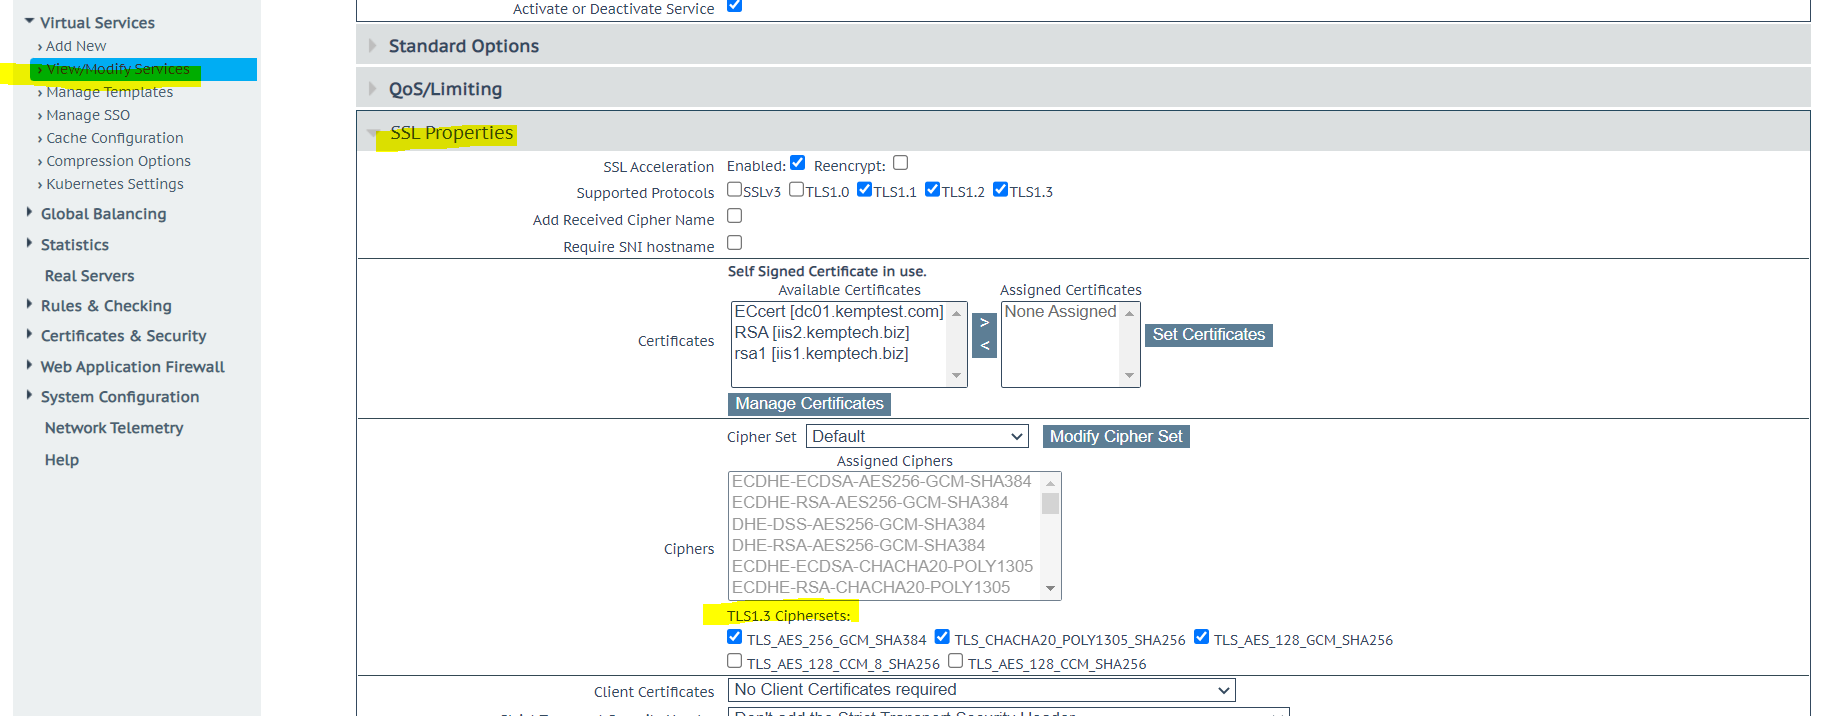This screenshot has width=1839, height=716.
Task: Expand Global Balancing menu
Action: click(x=103, y=214)
